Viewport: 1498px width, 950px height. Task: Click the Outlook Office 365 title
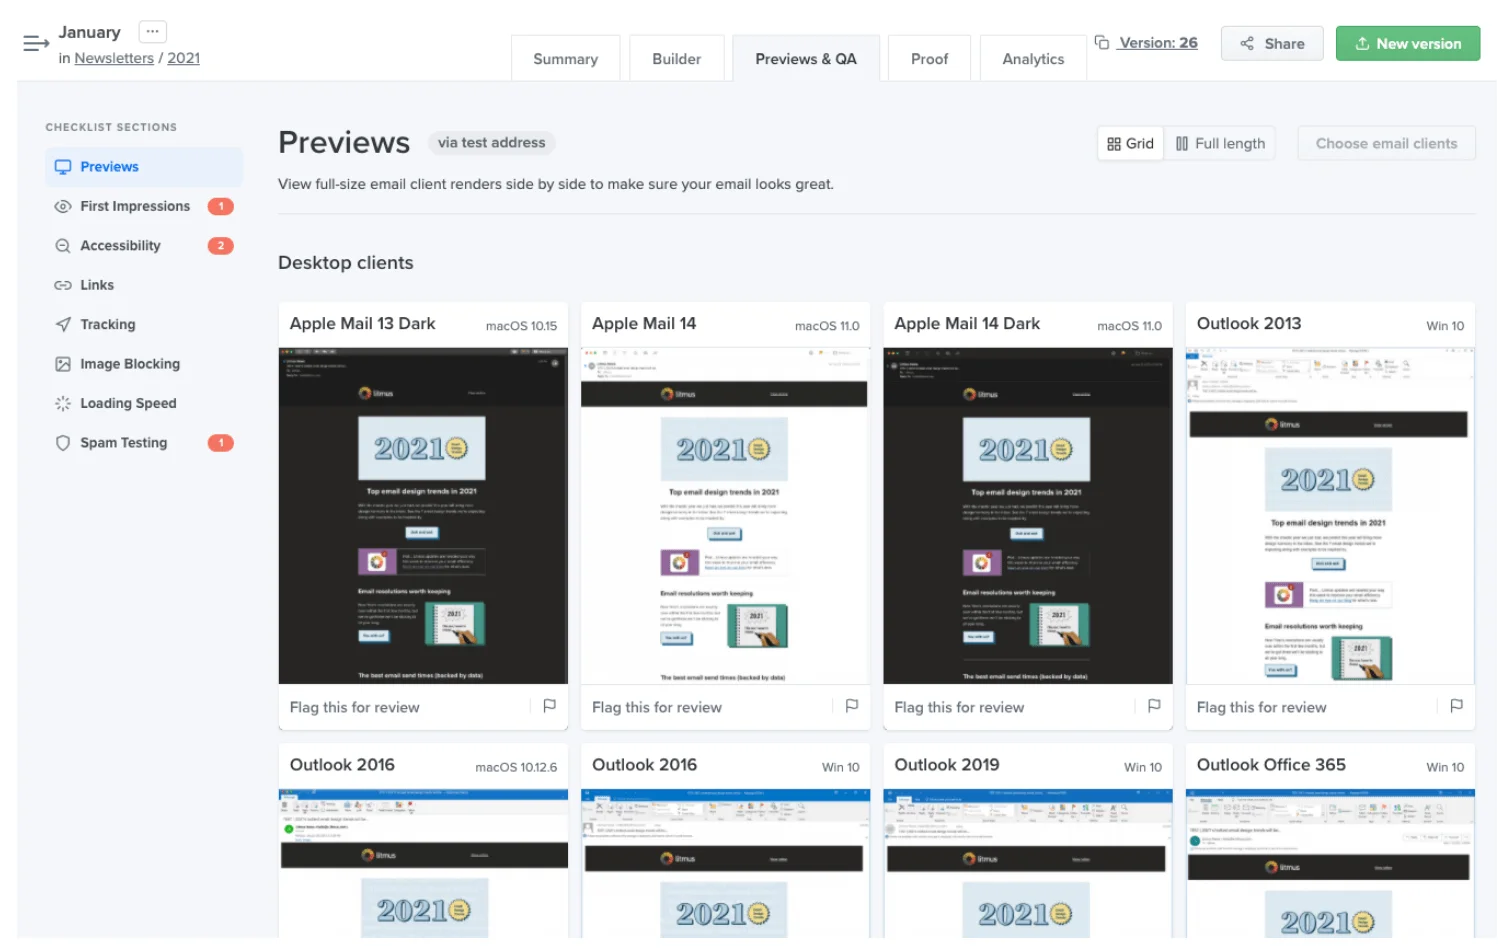[1271, 765]
